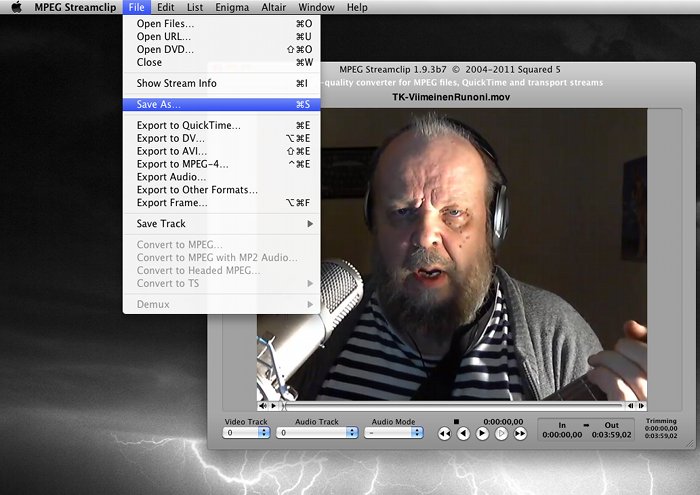The width and height of the screenshot is (700, 495).
Task: Open the List menu
Action: click(x=195, y=7)
